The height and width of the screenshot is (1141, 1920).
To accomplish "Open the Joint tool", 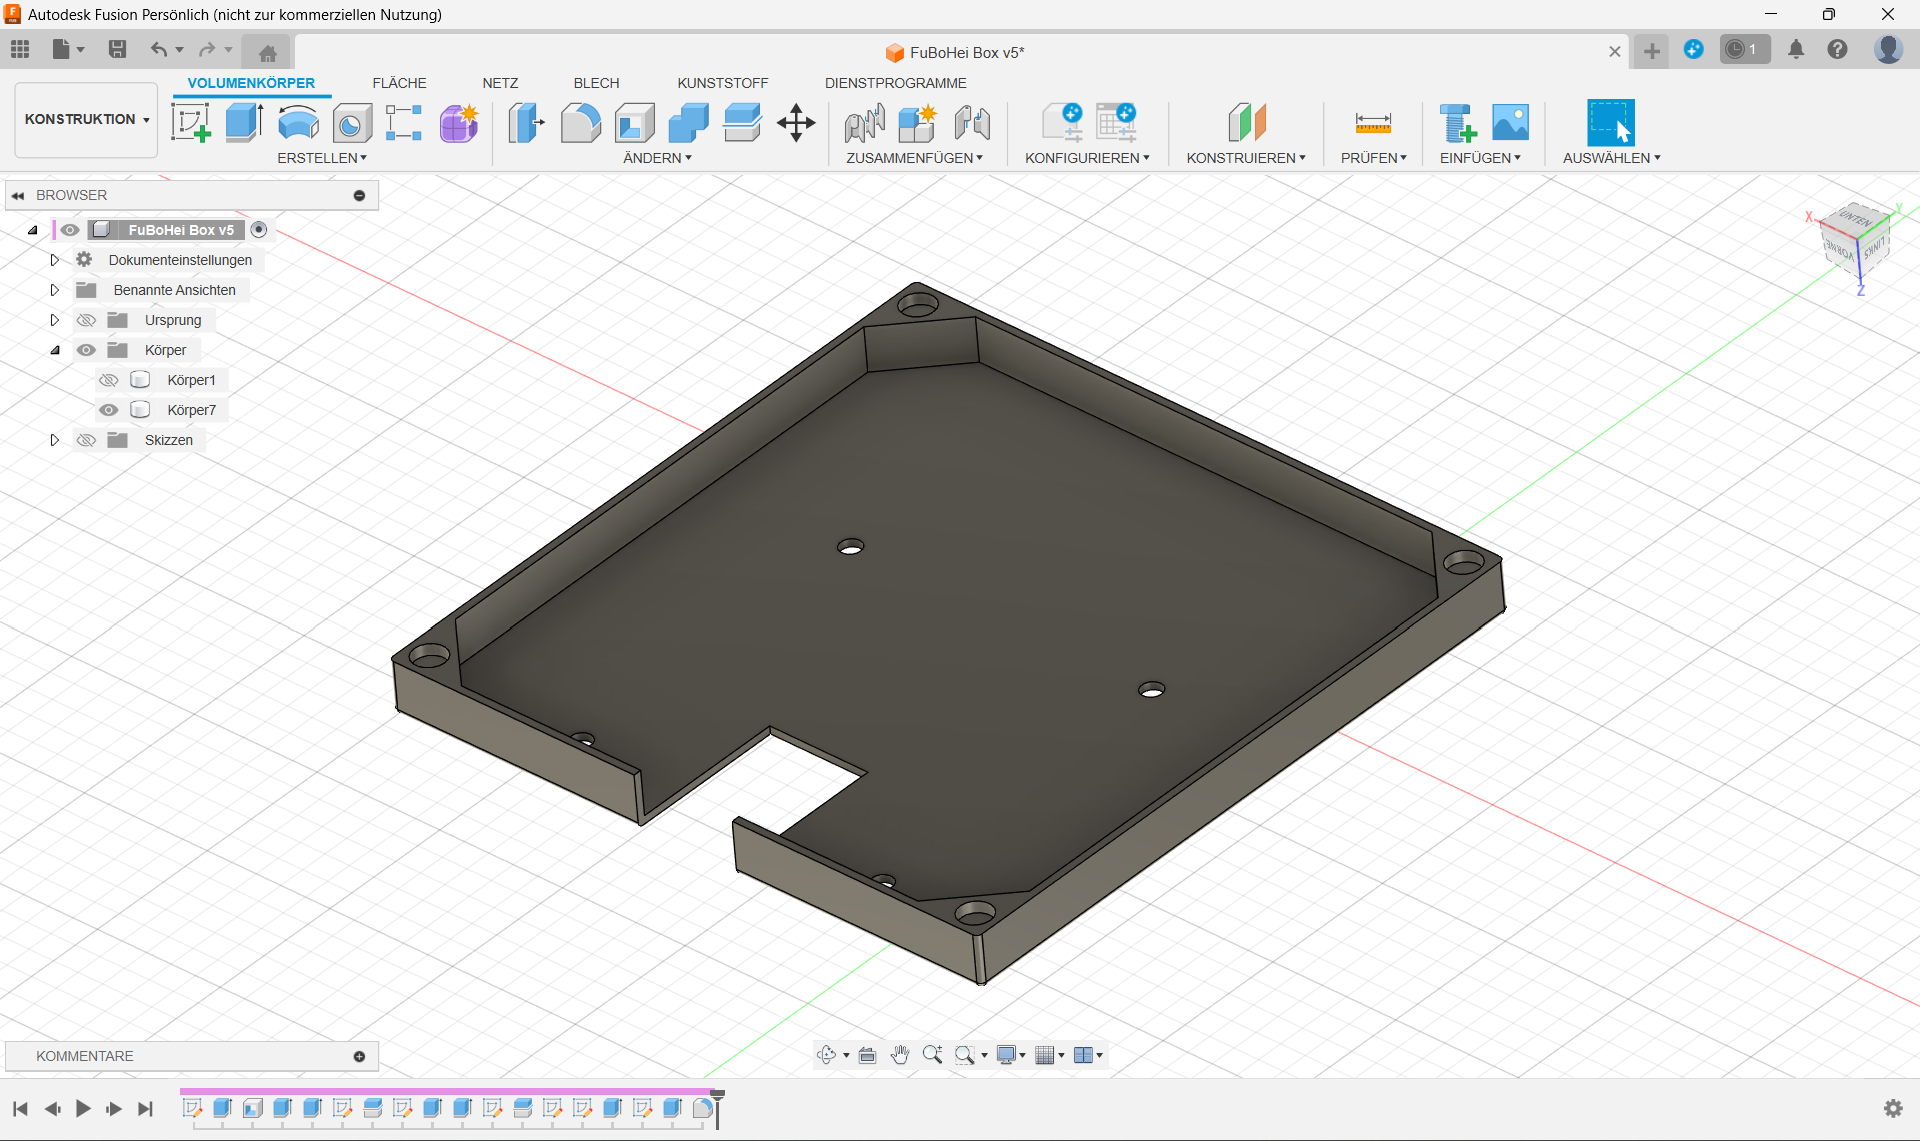I will [864, 123].
